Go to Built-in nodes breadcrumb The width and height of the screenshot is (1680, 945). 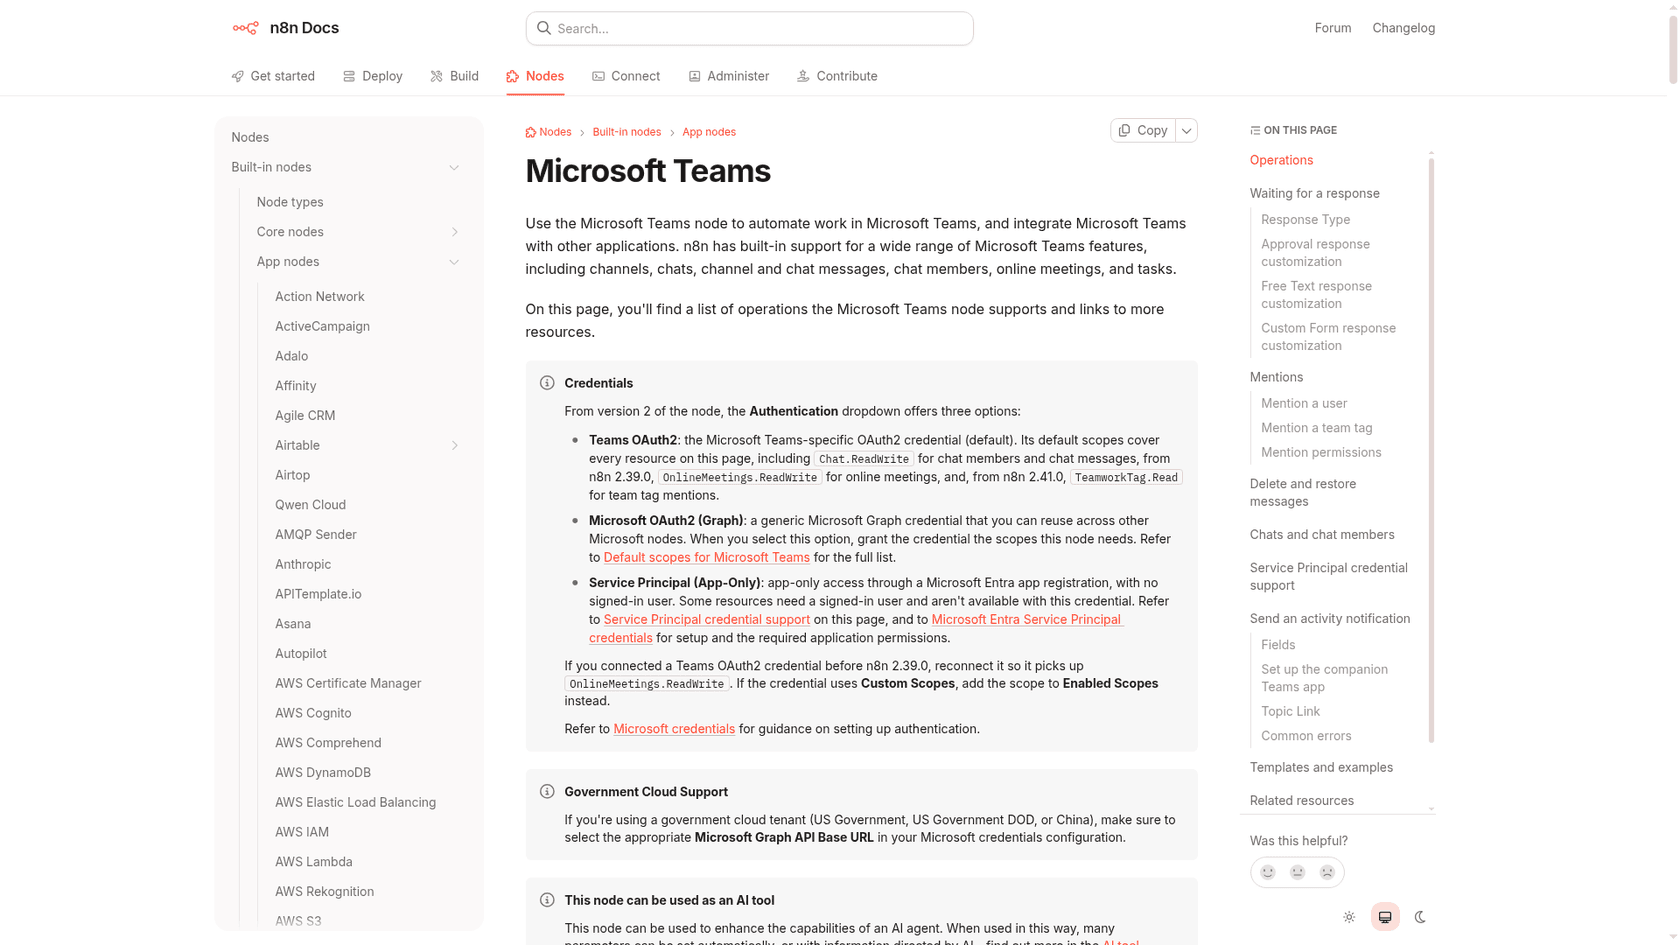(x=626, y=132)
